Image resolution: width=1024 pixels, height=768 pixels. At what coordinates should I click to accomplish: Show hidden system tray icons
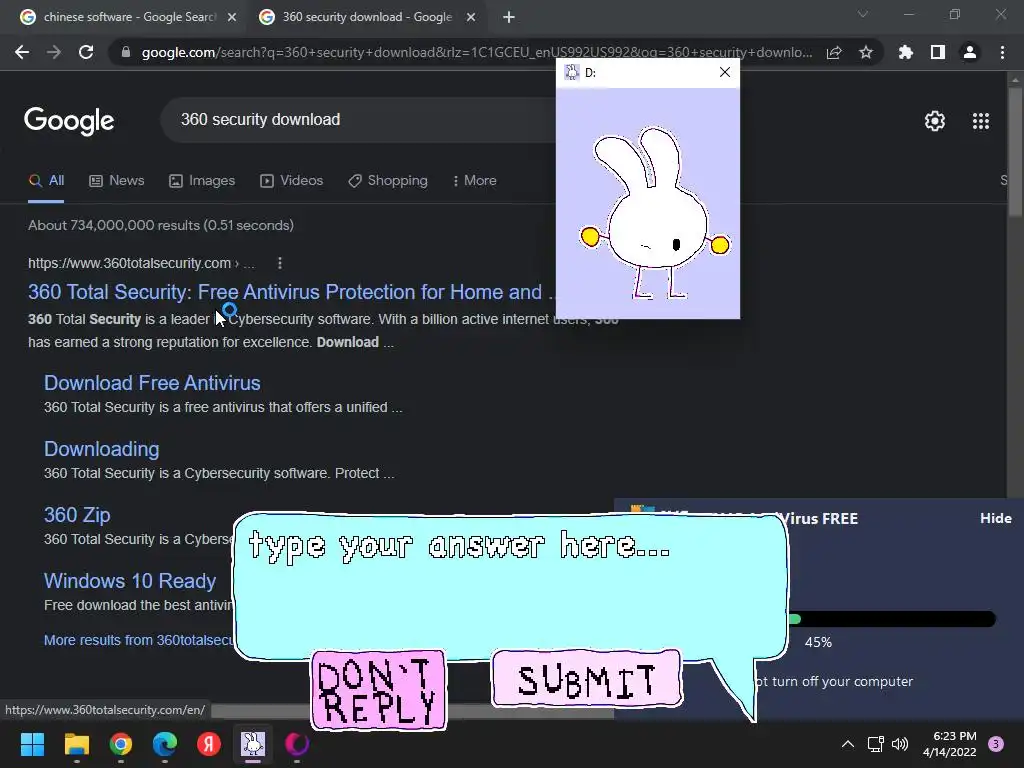[x=848, y=744]
